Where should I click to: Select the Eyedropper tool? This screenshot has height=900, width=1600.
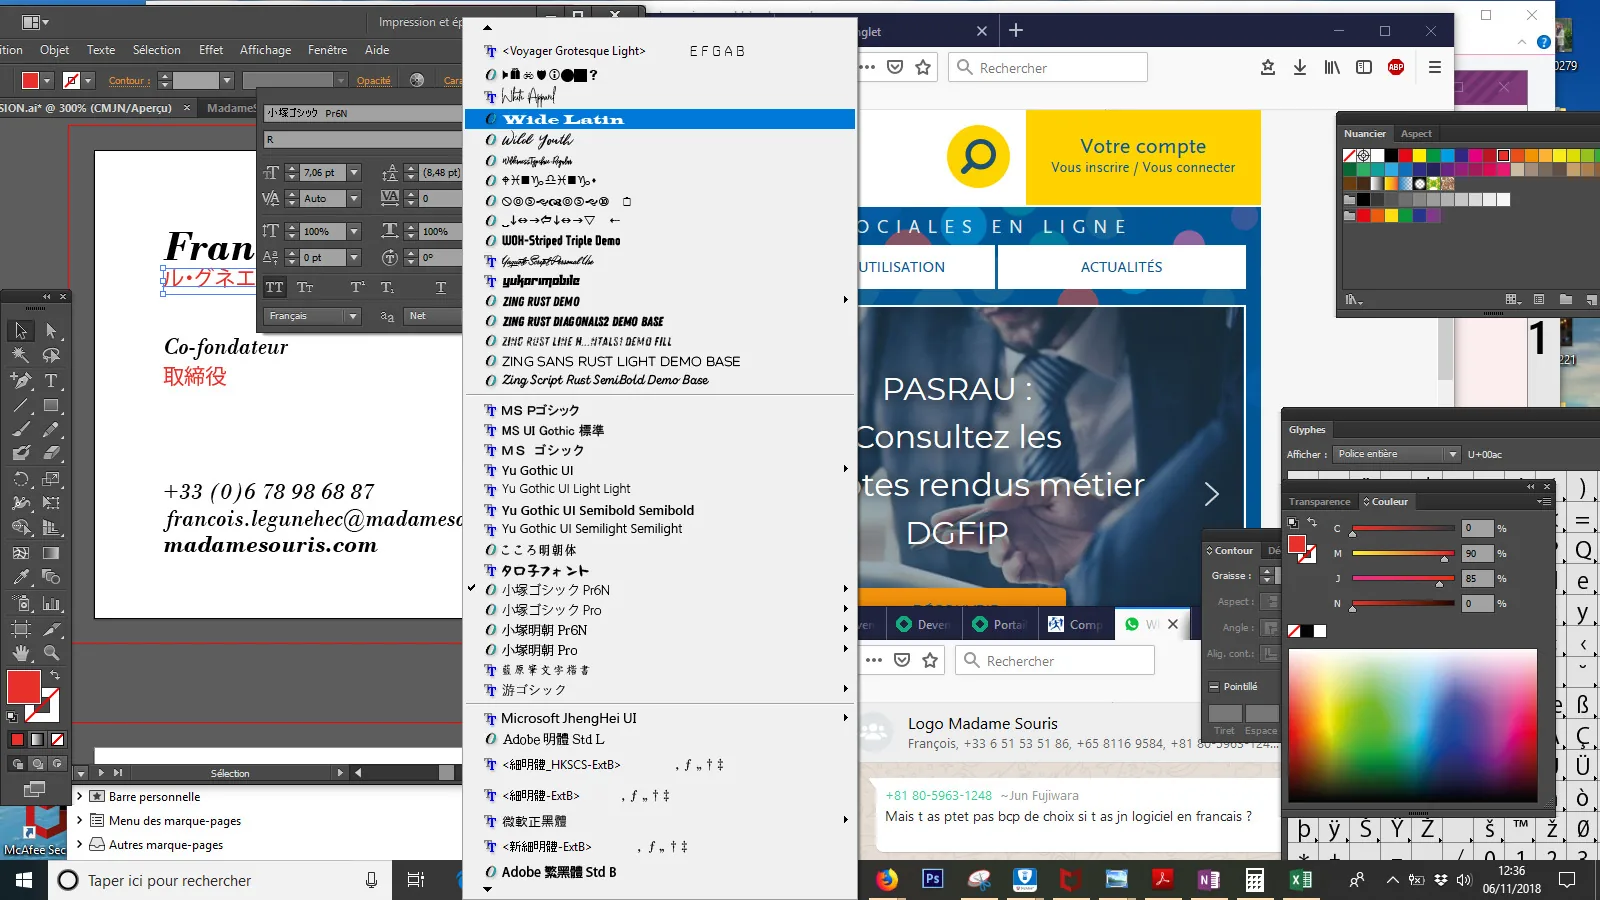click(20, 577)
